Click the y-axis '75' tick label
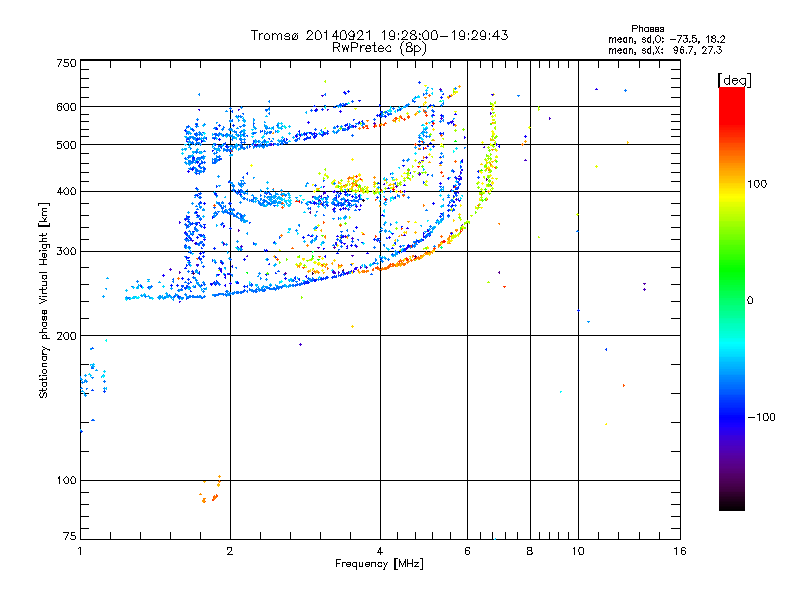The height and width of the screenshot is (600, 800). 70,536
